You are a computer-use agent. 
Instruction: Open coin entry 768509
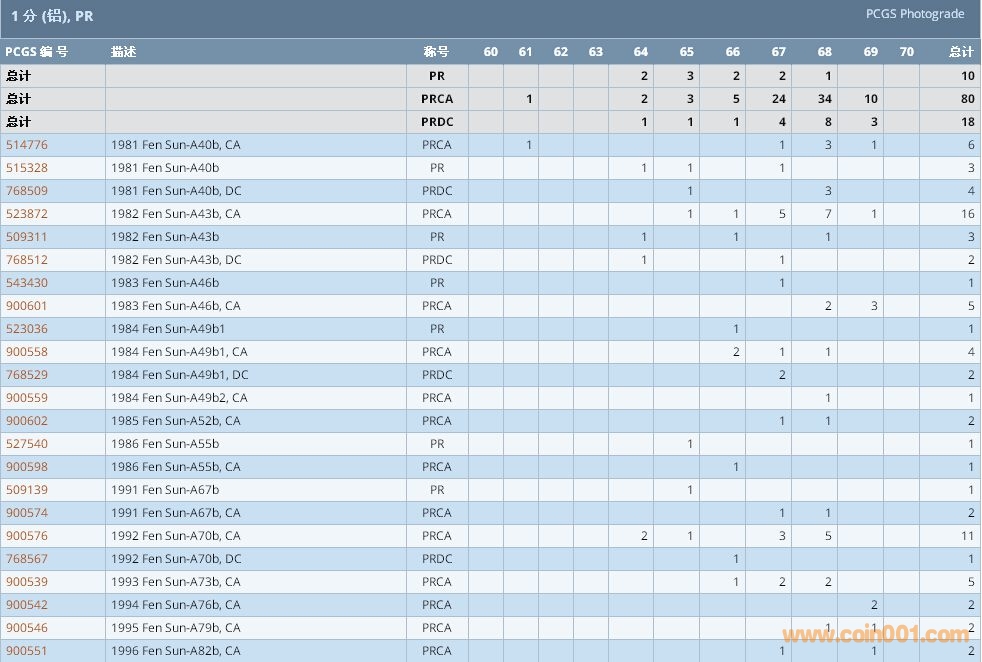pos(27,191)
